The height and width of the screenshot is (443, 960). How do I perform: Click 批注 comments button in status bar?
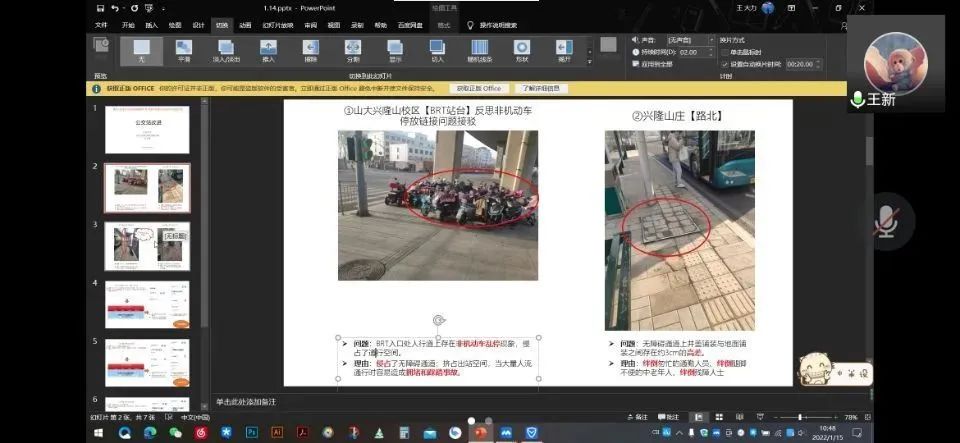click(x=669, y=417)
